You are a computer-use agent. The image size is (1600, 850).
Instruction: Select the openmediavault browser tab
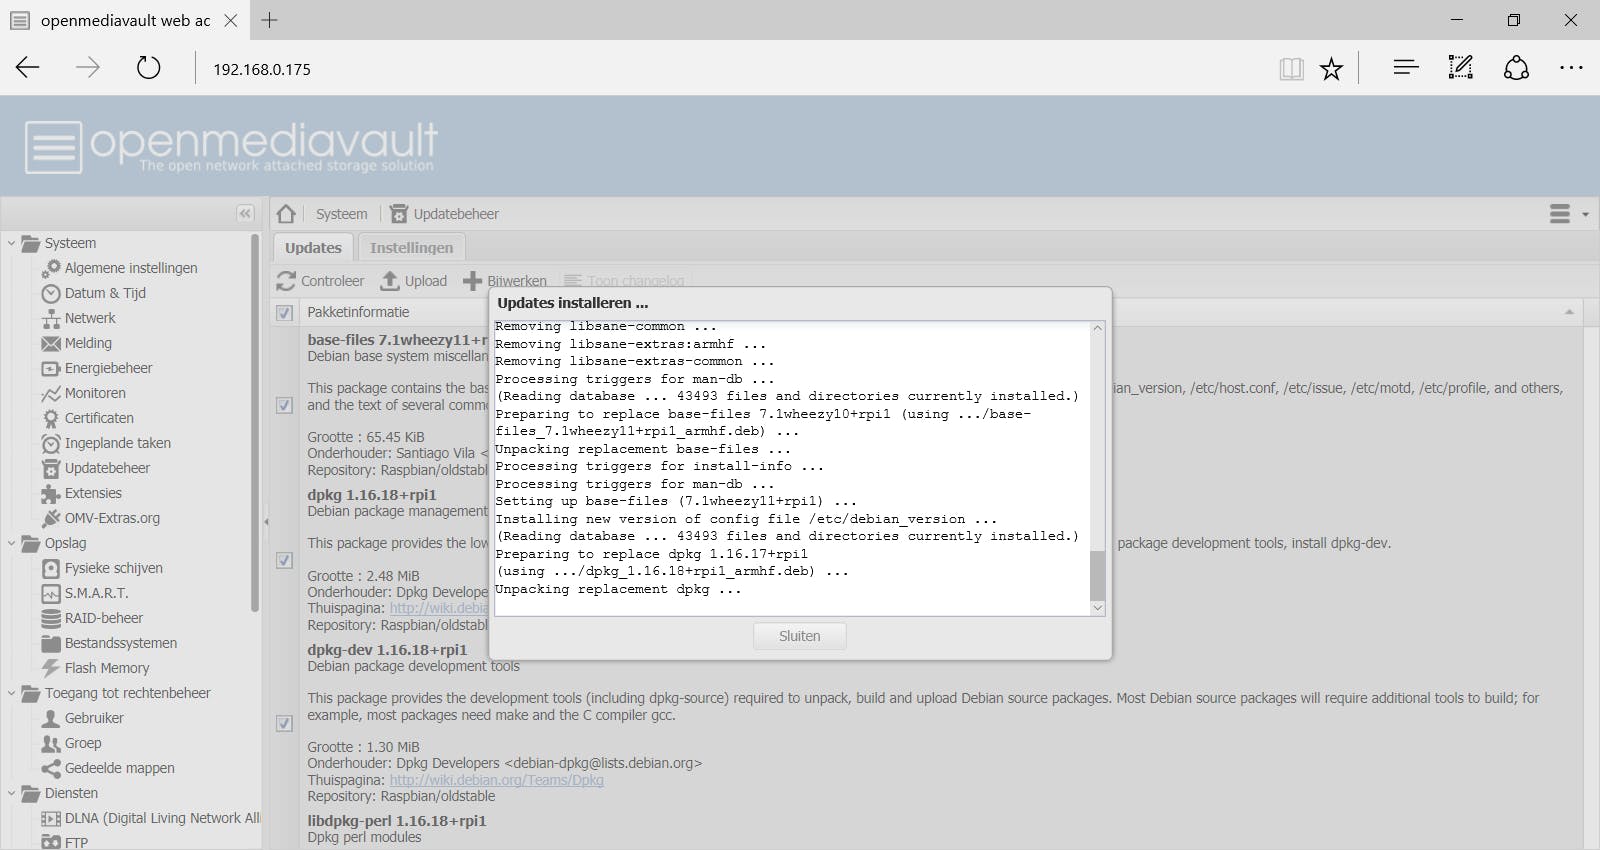pyautogui.click(x=124, y=20)
